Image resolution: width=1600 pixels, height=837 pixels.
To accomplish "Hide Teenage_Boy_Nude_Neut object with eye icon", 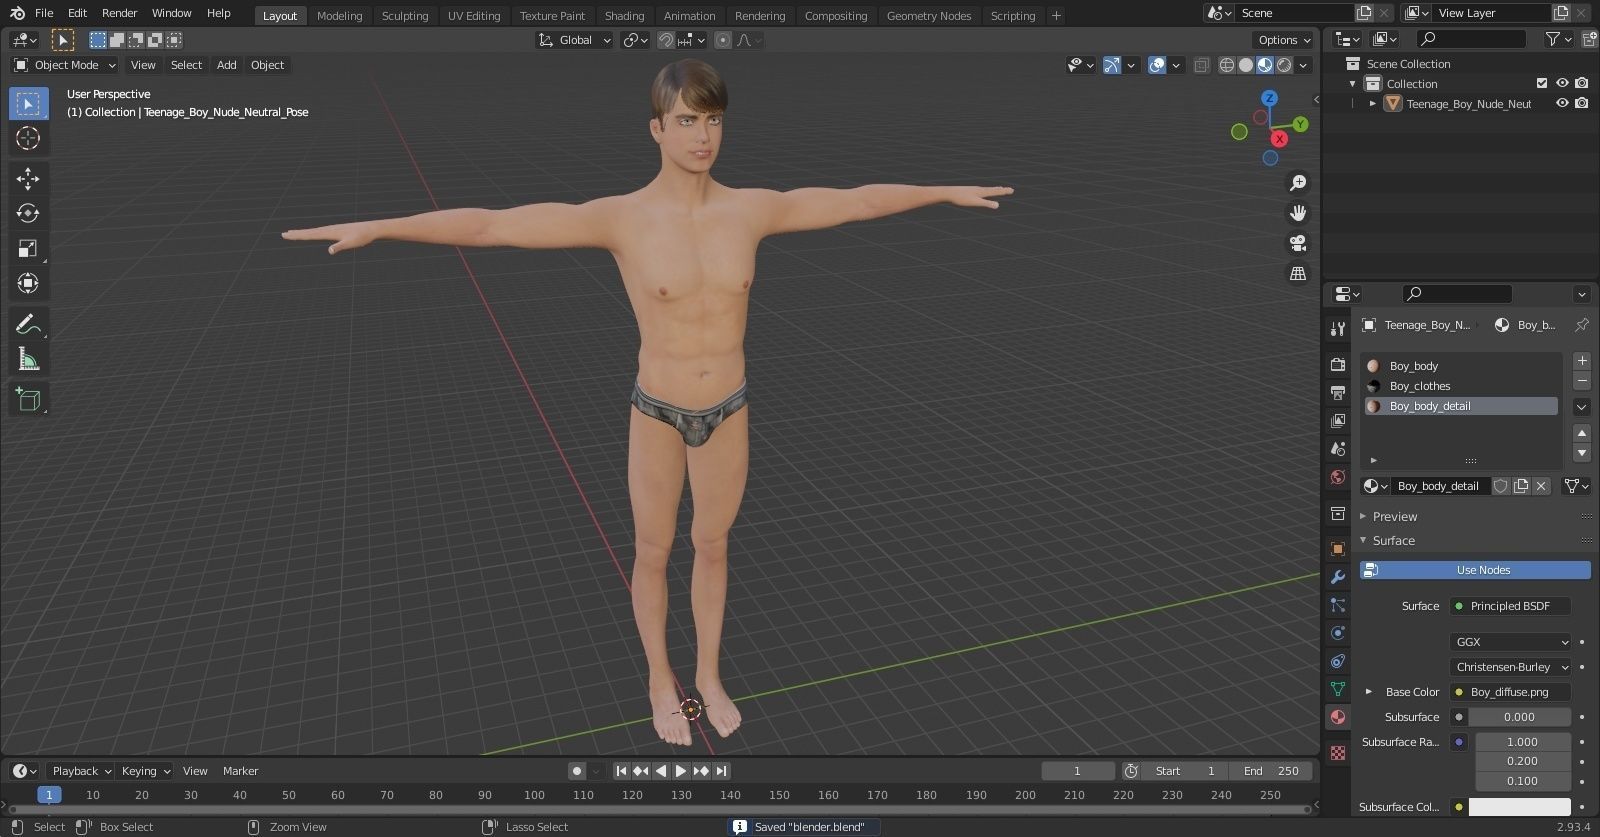I will click(1562, 103).
